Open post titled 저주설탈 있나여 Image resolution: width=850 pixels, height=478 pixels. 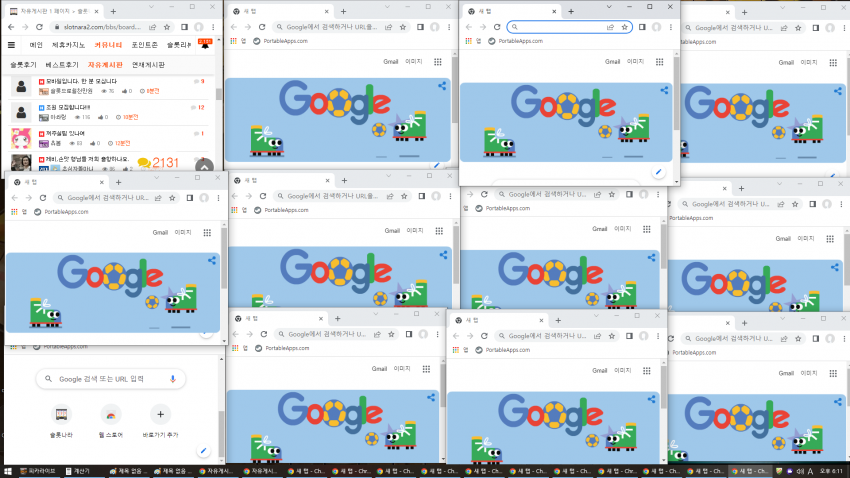pyautogui.click(x=65, y=133)
